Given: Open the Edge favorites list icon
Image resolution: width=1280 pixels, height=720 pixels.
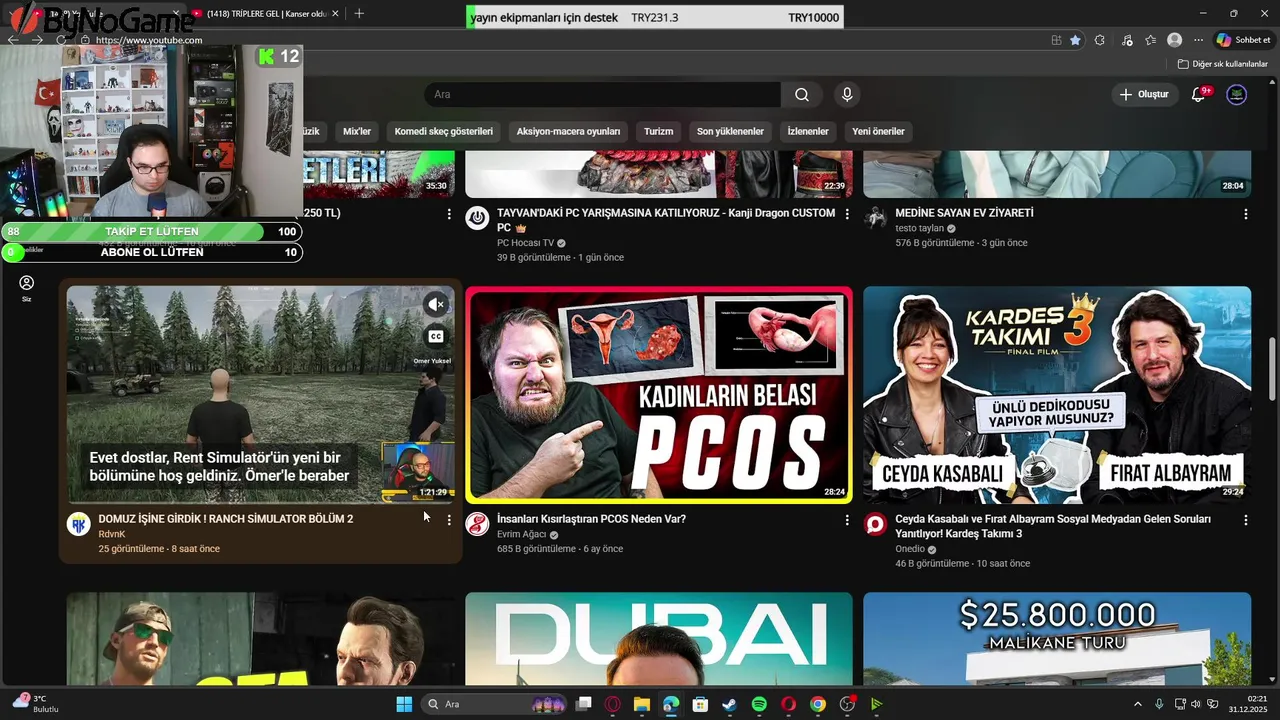Looking at the screenshot, I should point(1151,40).
